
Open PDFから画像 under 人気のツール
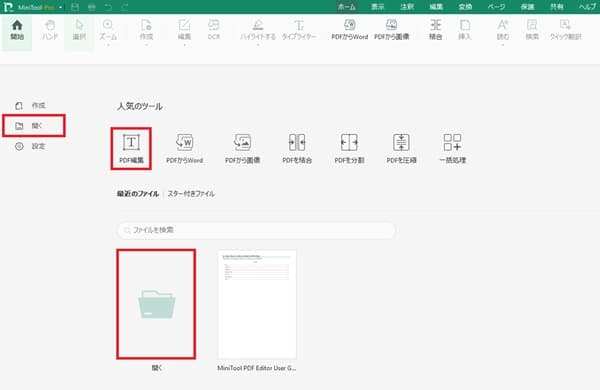coord(243,148)
